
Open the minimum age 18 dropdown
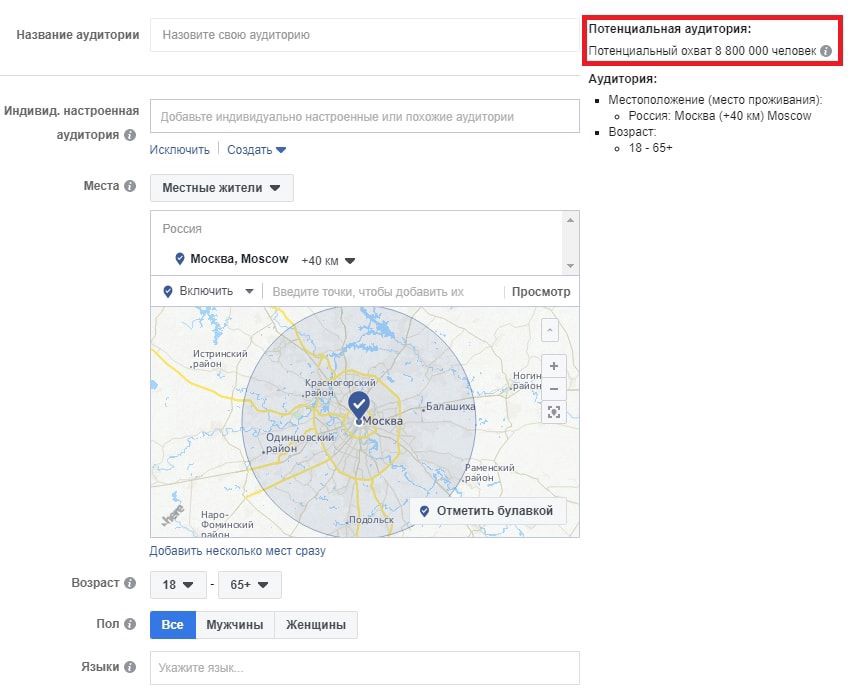[178, 584]
